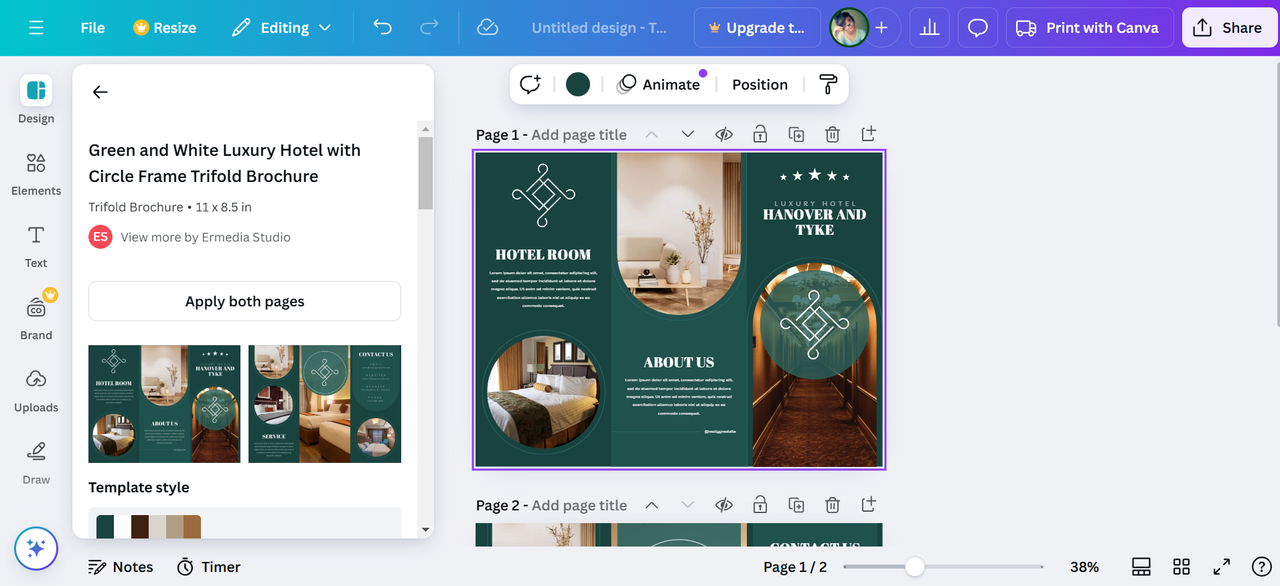
Task: Move Page 2 up with chevron
Action: (x=652, y=505)
